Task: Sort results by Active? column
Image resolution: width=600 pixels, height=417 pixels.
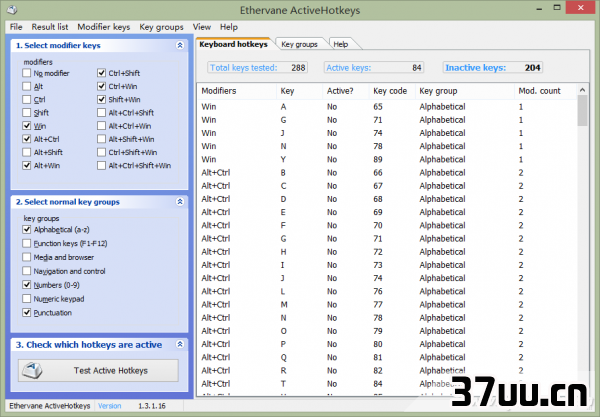Action: 346,91
